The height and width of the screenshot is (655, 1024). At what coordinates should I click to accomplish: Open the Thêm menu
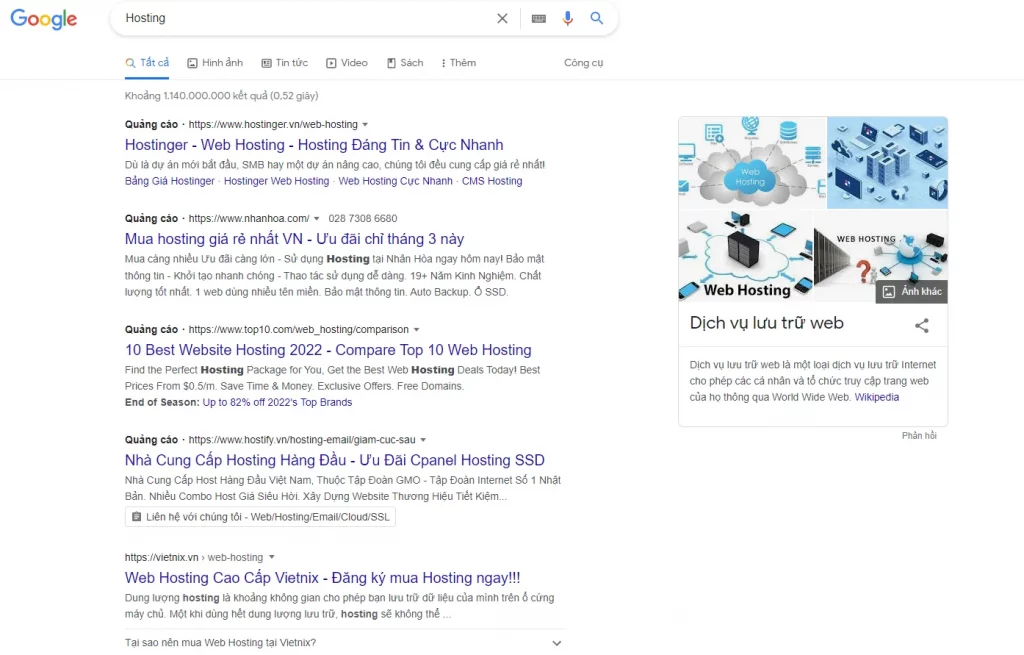[x=458, y=63]
